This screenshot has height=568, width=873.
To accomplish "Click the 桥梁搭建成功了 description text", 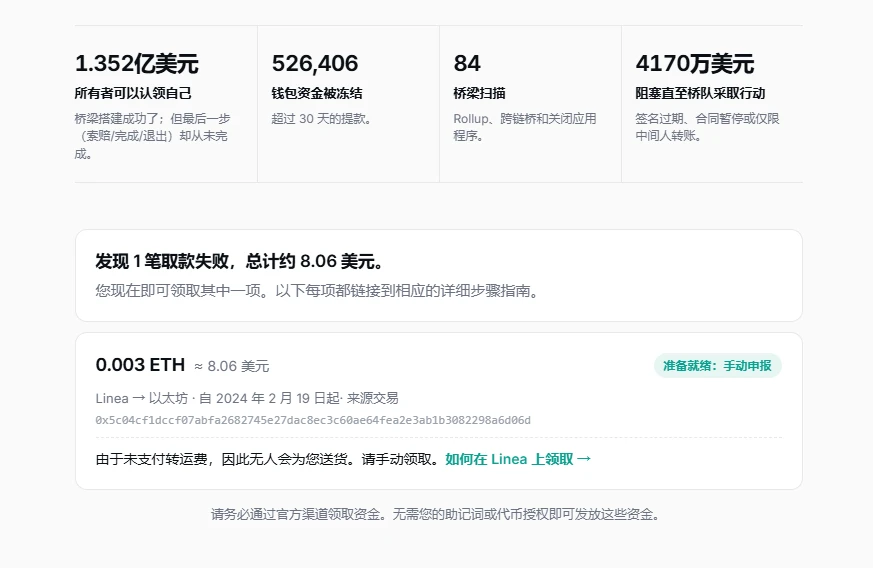I will (x=152, y=136).
